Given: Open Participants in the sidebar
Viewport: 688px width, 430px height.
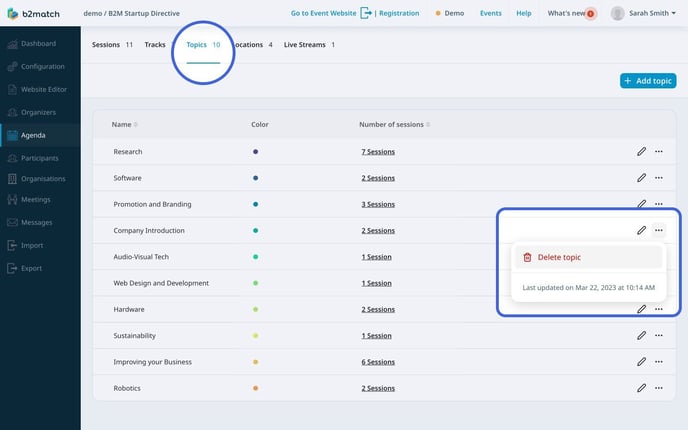Looking at the screenshot, I should [40, 158].
